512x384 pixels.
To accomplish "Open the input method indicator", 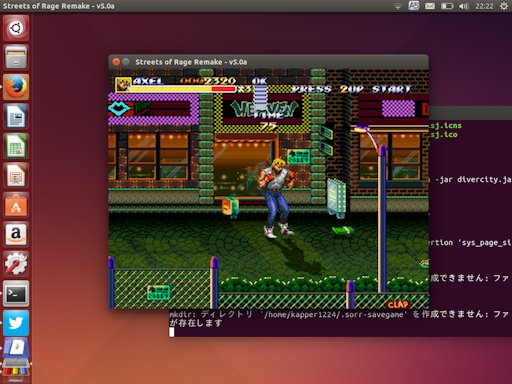I will point(414,6).
